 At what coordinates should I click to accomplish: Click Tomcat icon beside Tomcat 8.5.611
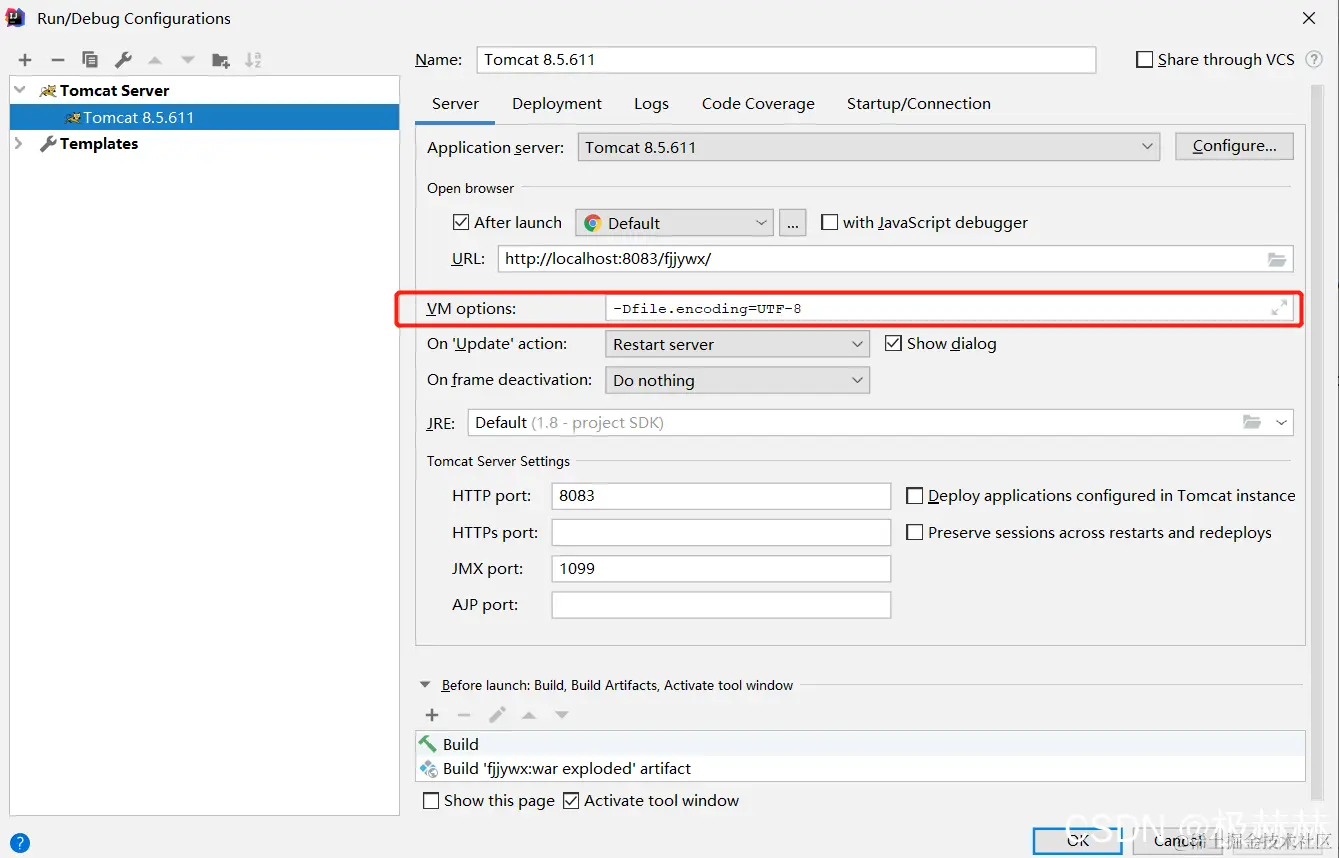pos(73,117)
